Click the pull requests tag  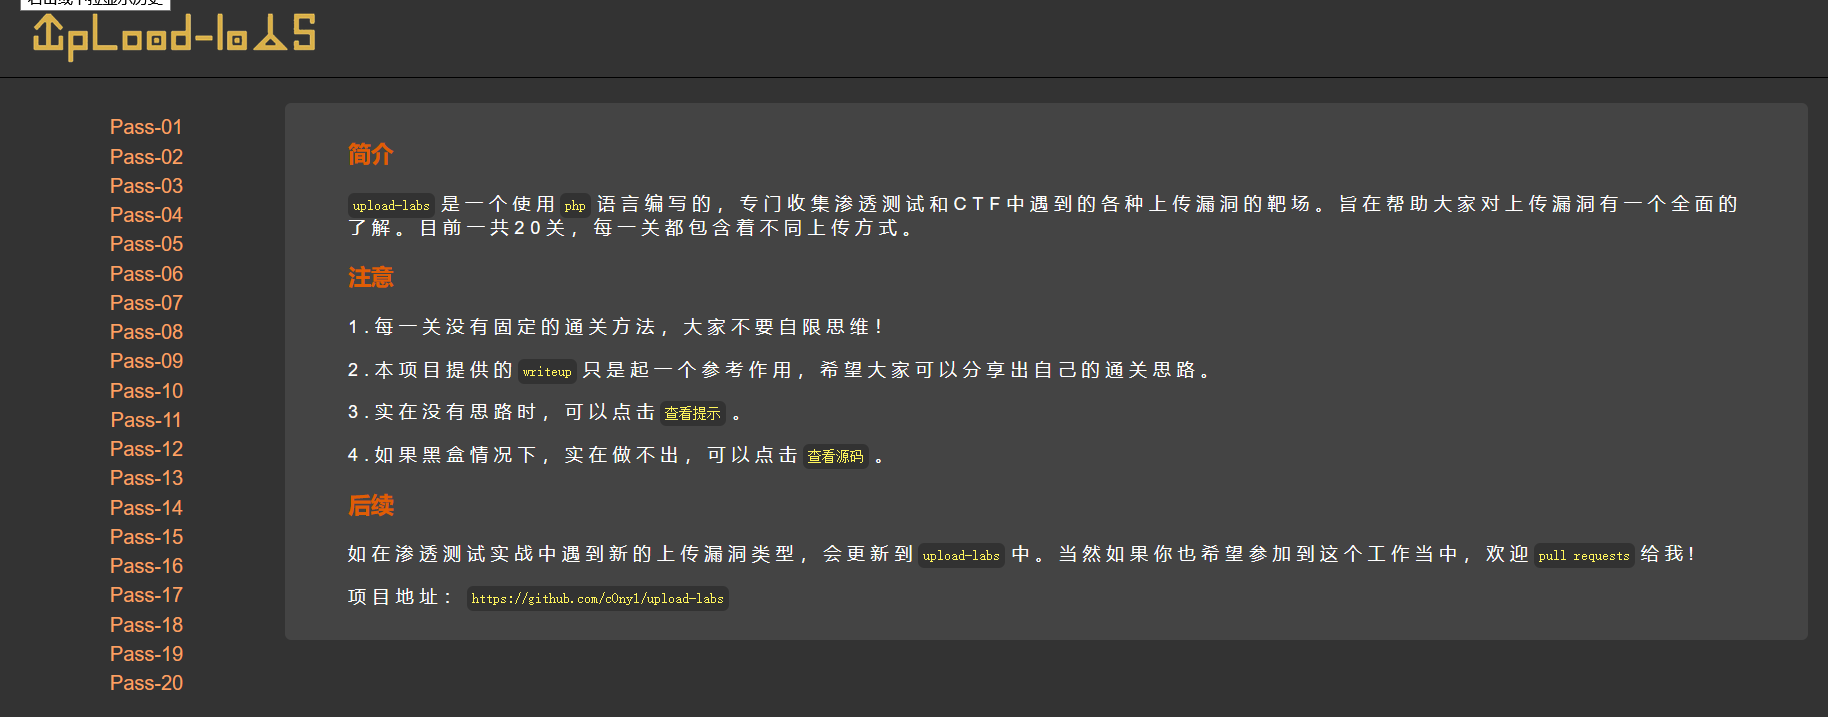point(1584,555)
